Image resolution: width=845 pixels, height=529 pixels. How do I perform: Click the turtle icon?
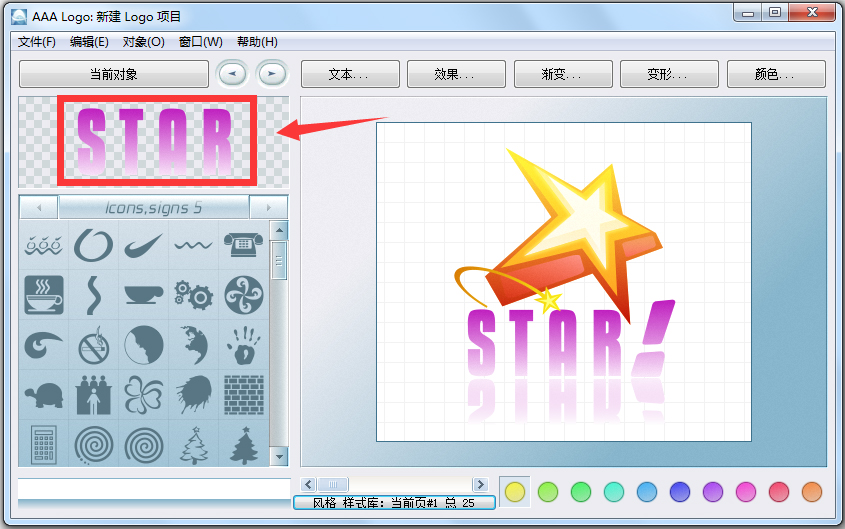44,395
